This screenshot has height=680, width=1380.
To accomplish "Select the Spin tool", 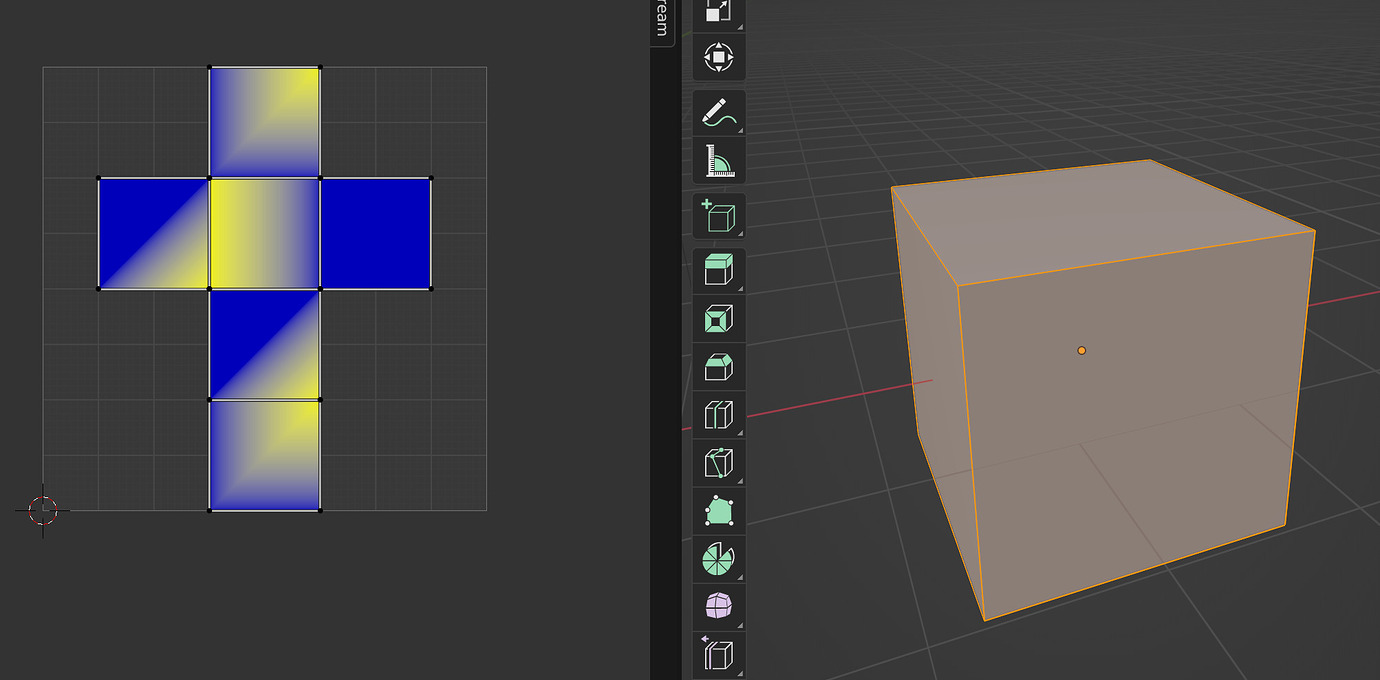I will (718, 558).
